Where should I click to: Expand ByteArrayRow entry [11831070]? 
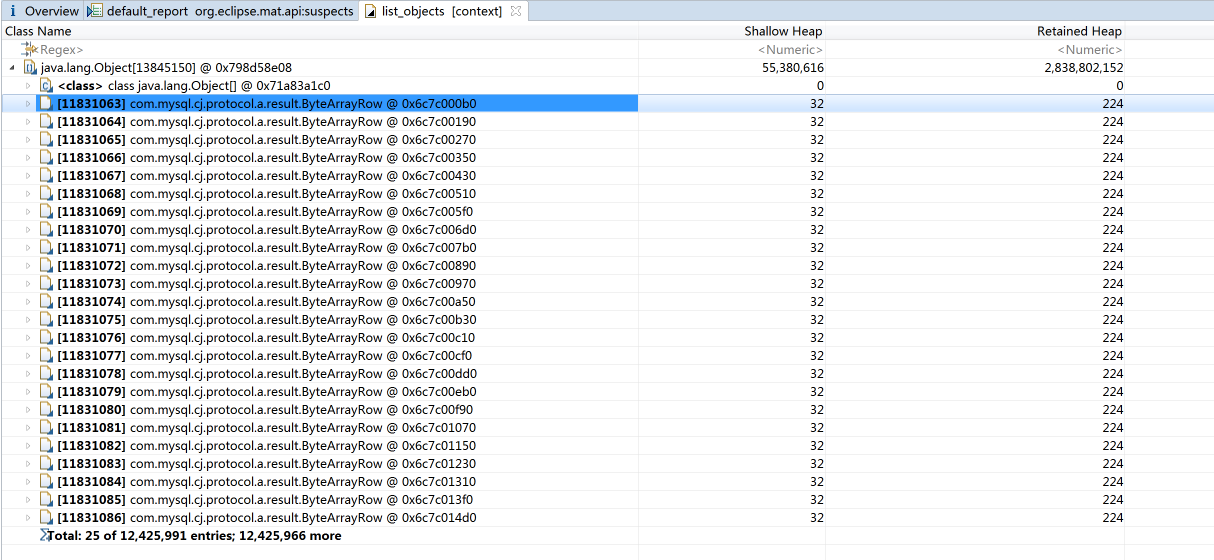coord(28,230)
